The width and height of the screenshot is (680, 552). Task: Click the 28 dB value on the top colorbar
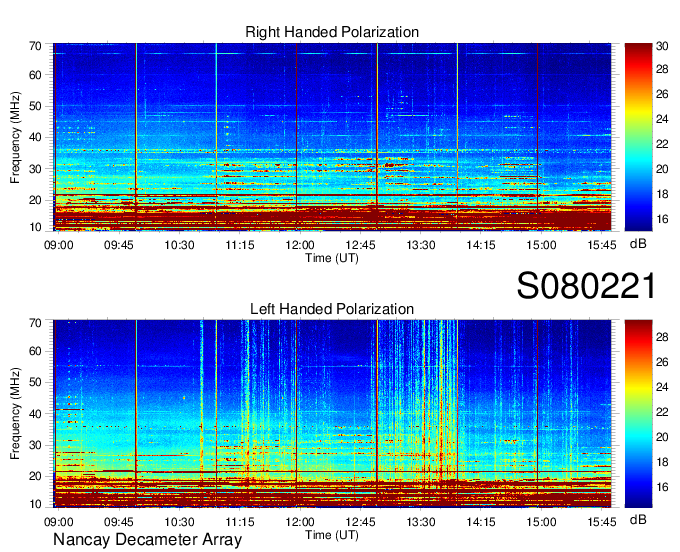coord(662,69)
